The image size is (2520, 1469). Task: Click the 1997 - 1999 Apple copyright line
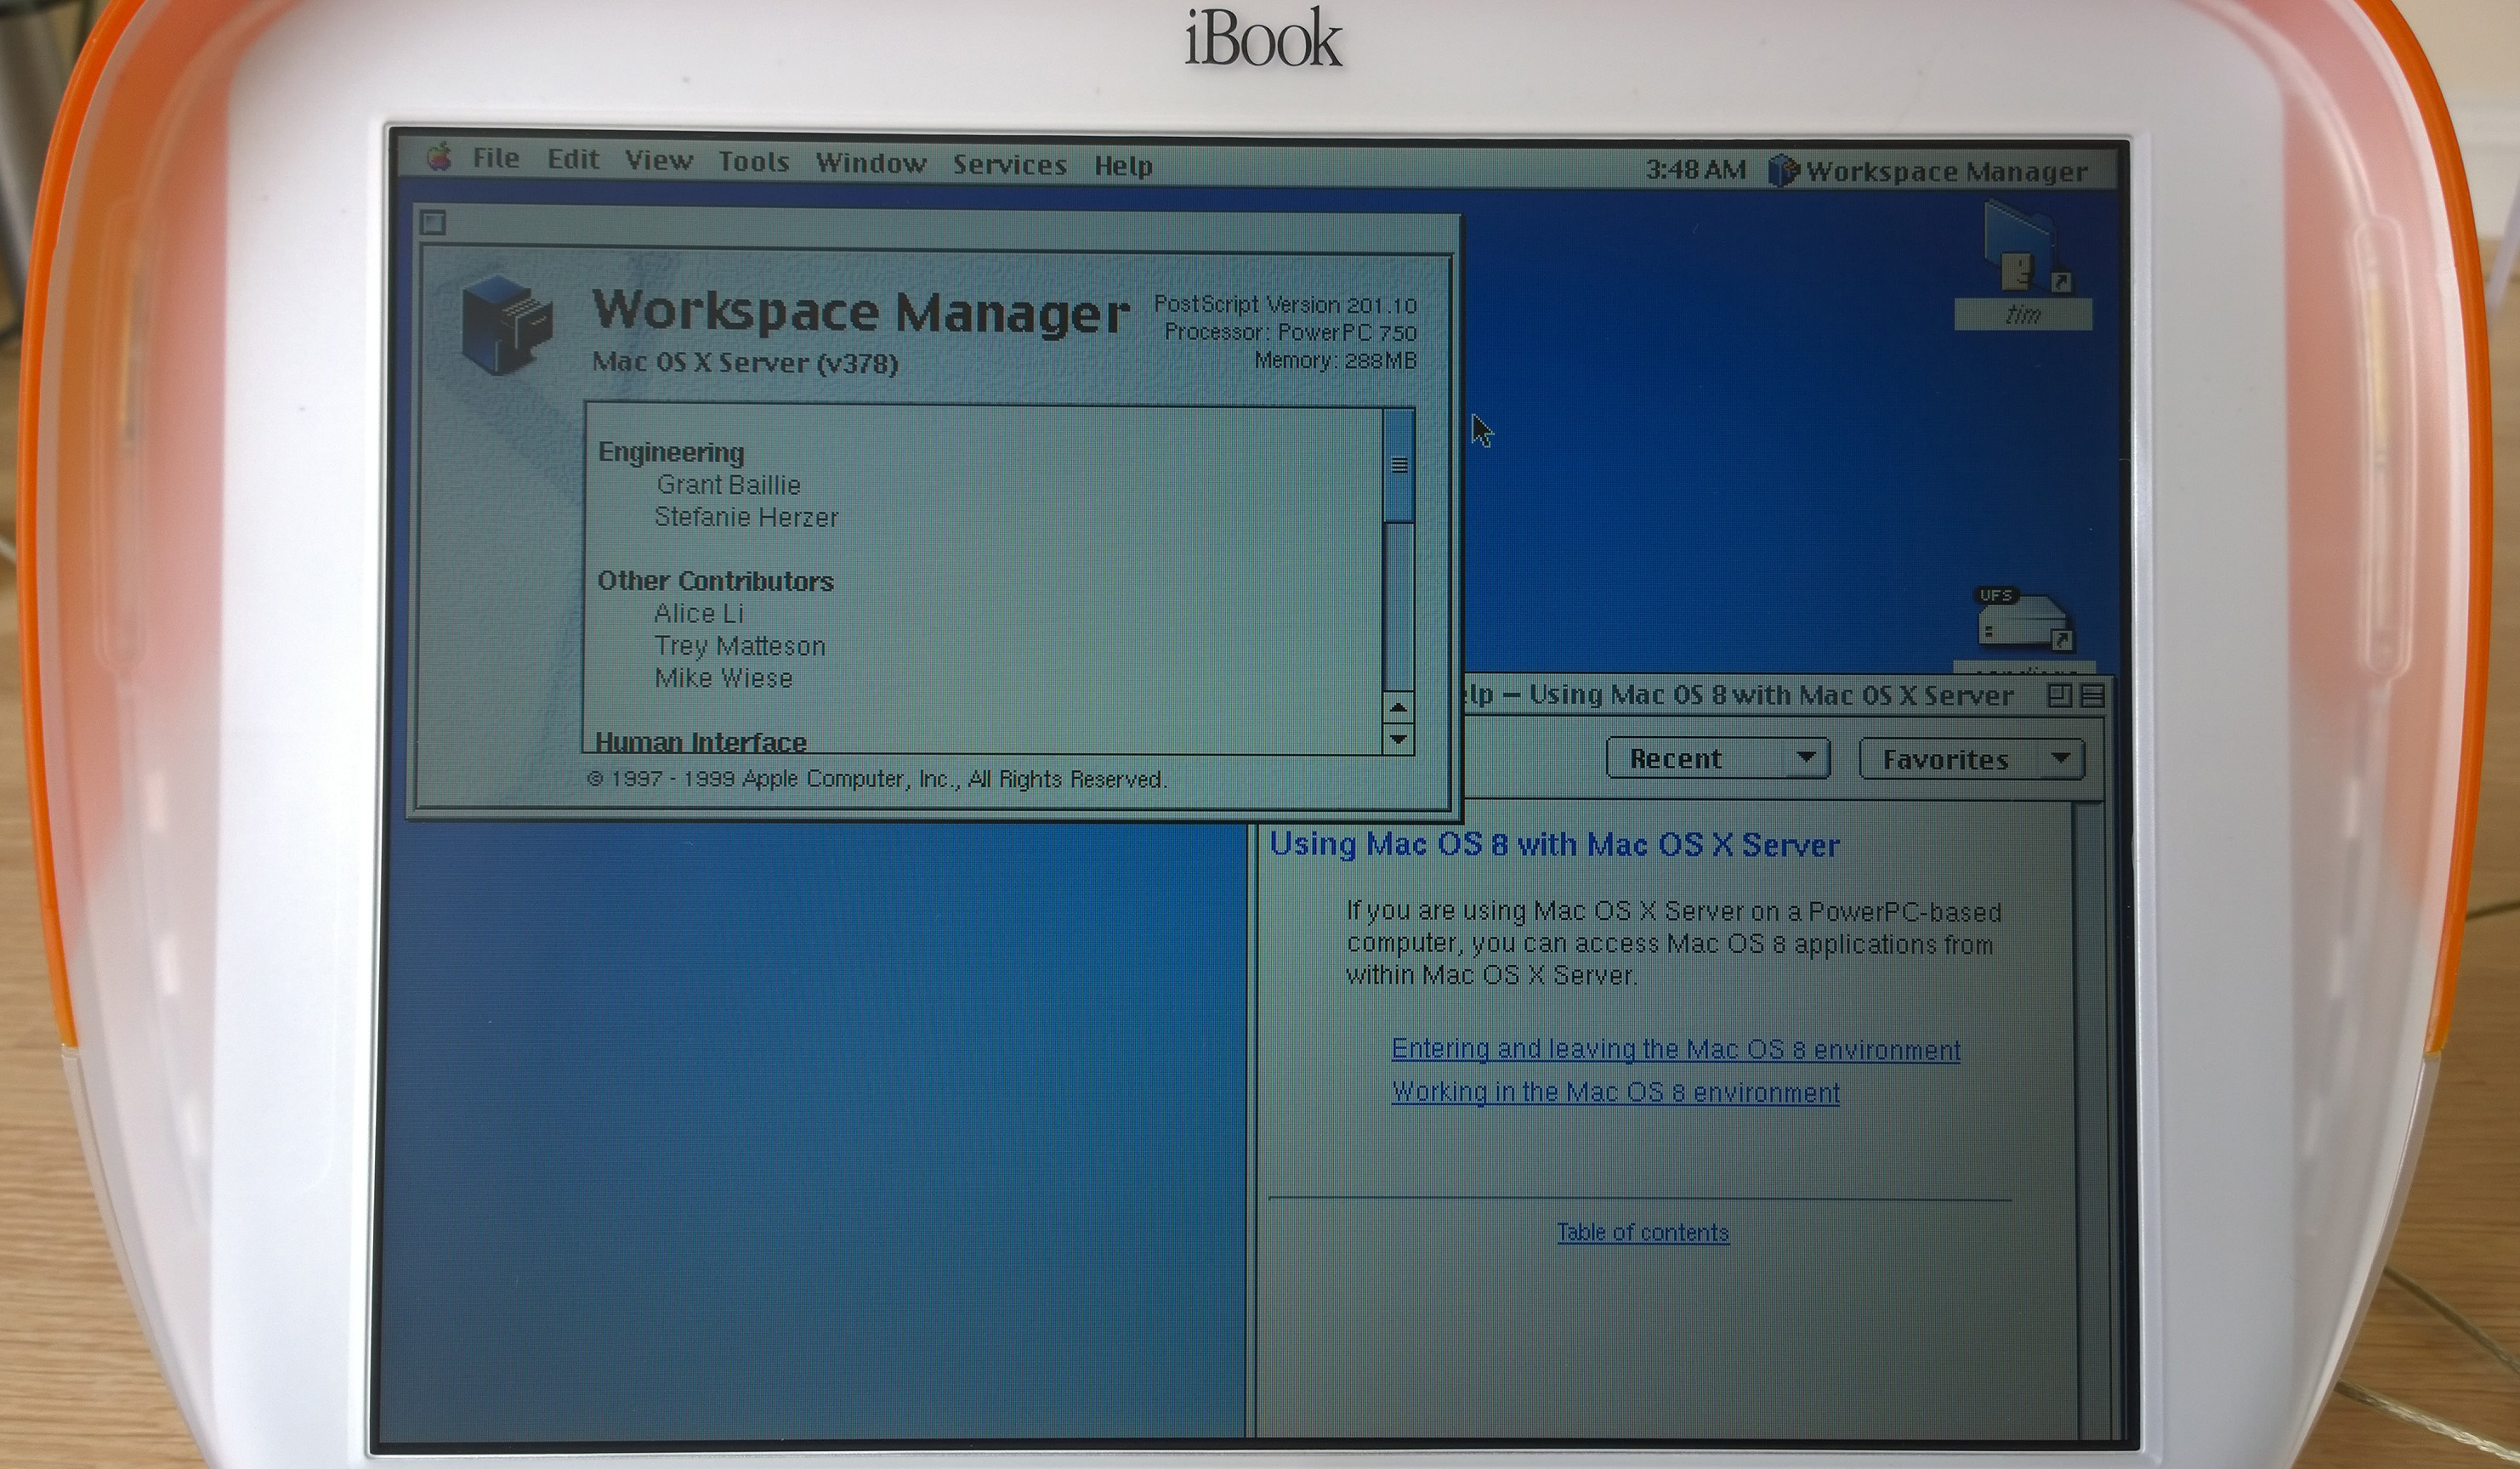coord(877,779)
